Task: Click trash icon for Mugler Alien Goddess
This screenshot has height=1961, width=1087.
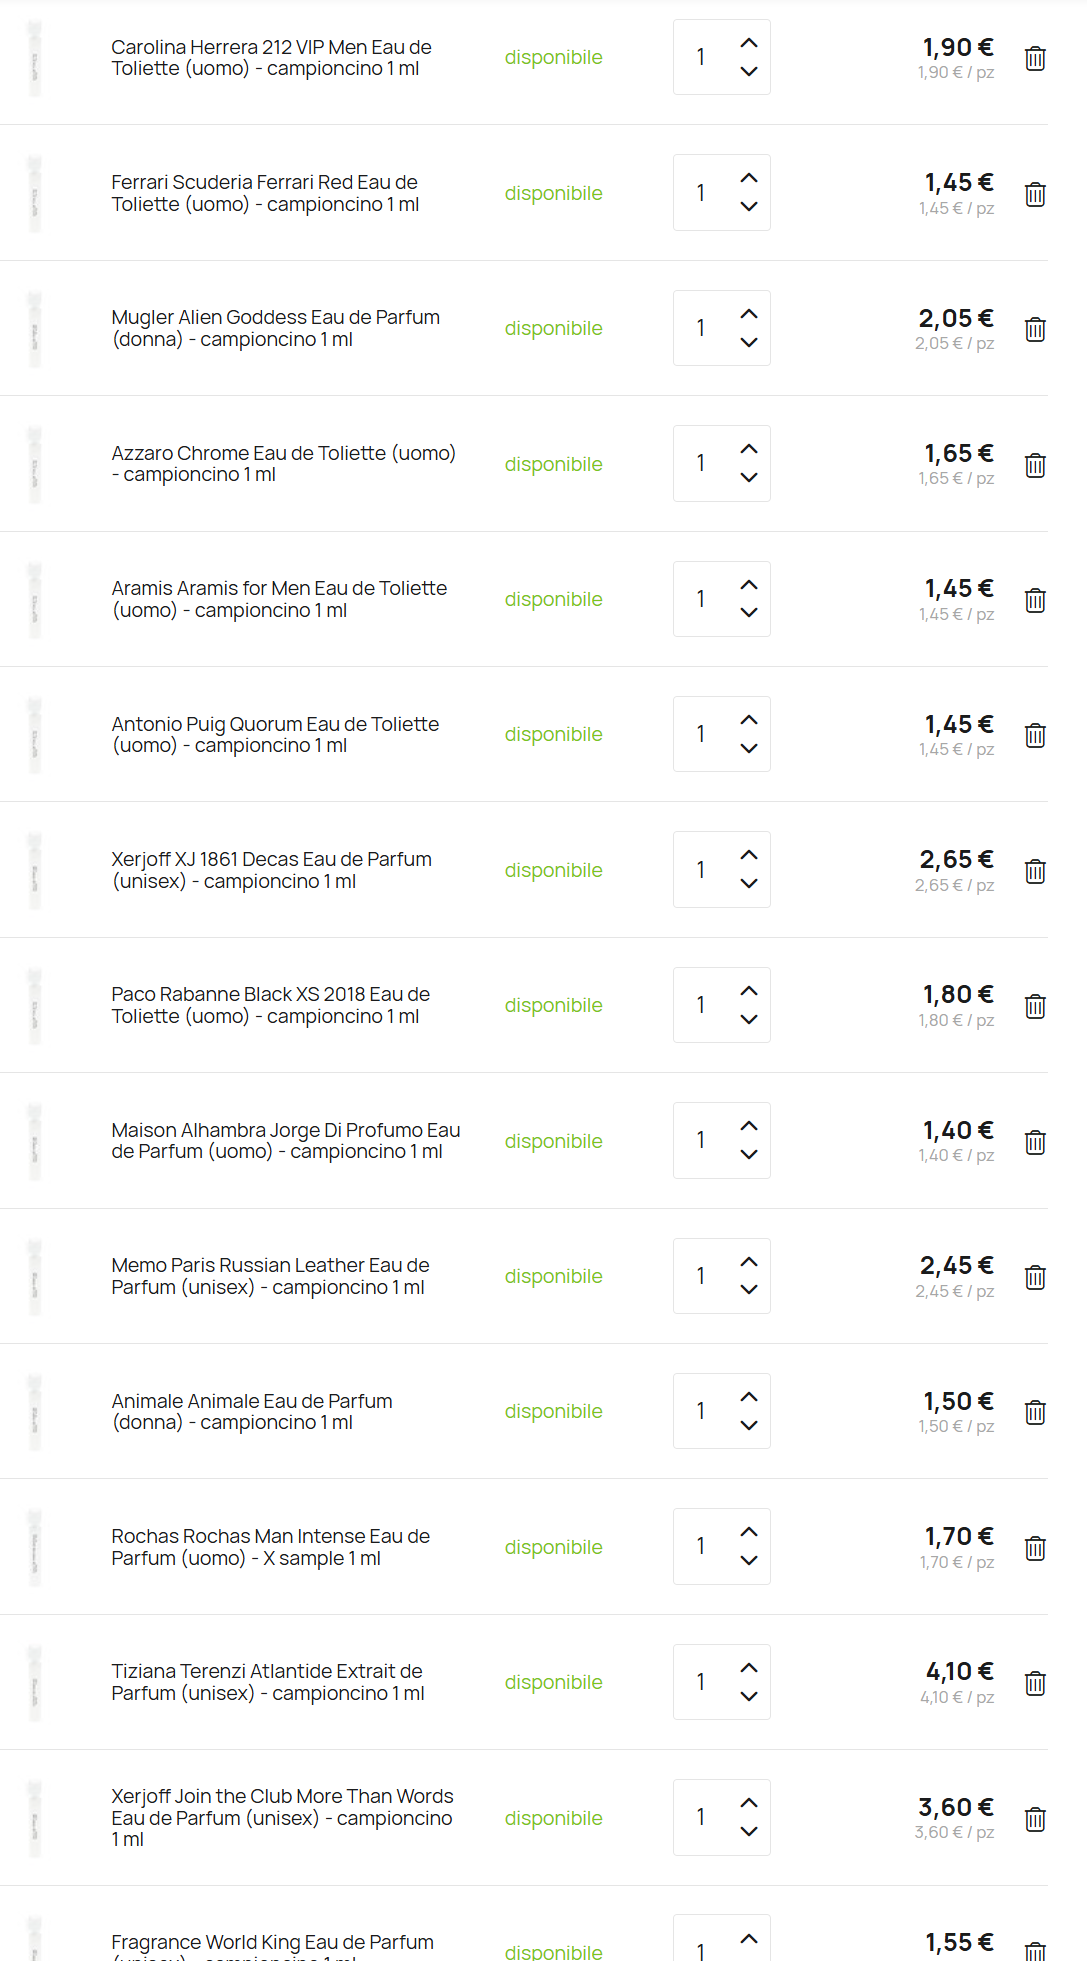Action: (1035, 329)
